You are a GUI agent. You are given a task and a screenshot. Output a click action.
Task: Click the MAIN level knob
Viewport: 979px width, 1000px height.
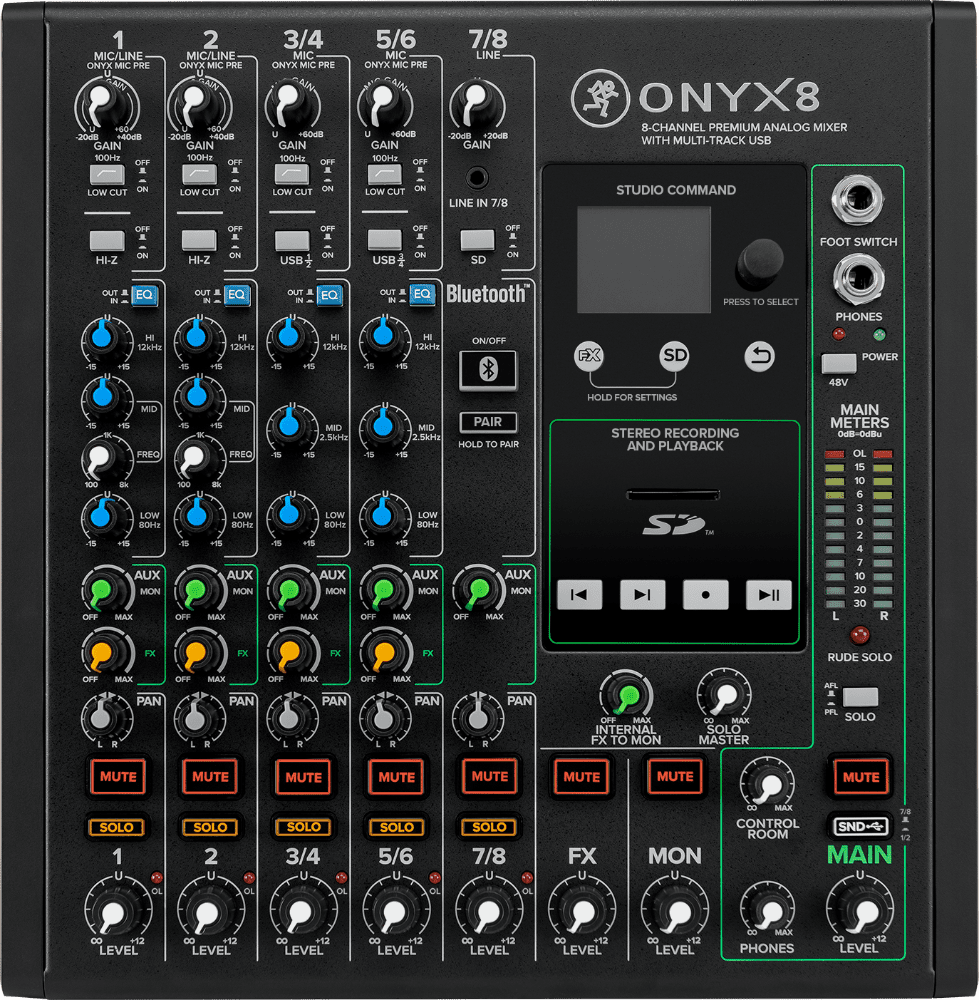point(861,910)
